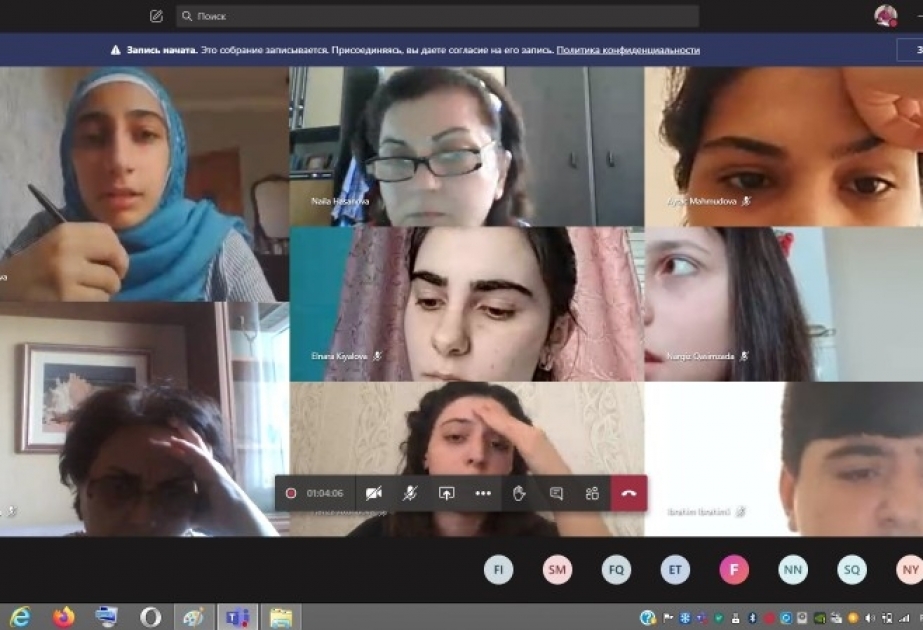Select the FQ participant avatar

pos(616,569)
